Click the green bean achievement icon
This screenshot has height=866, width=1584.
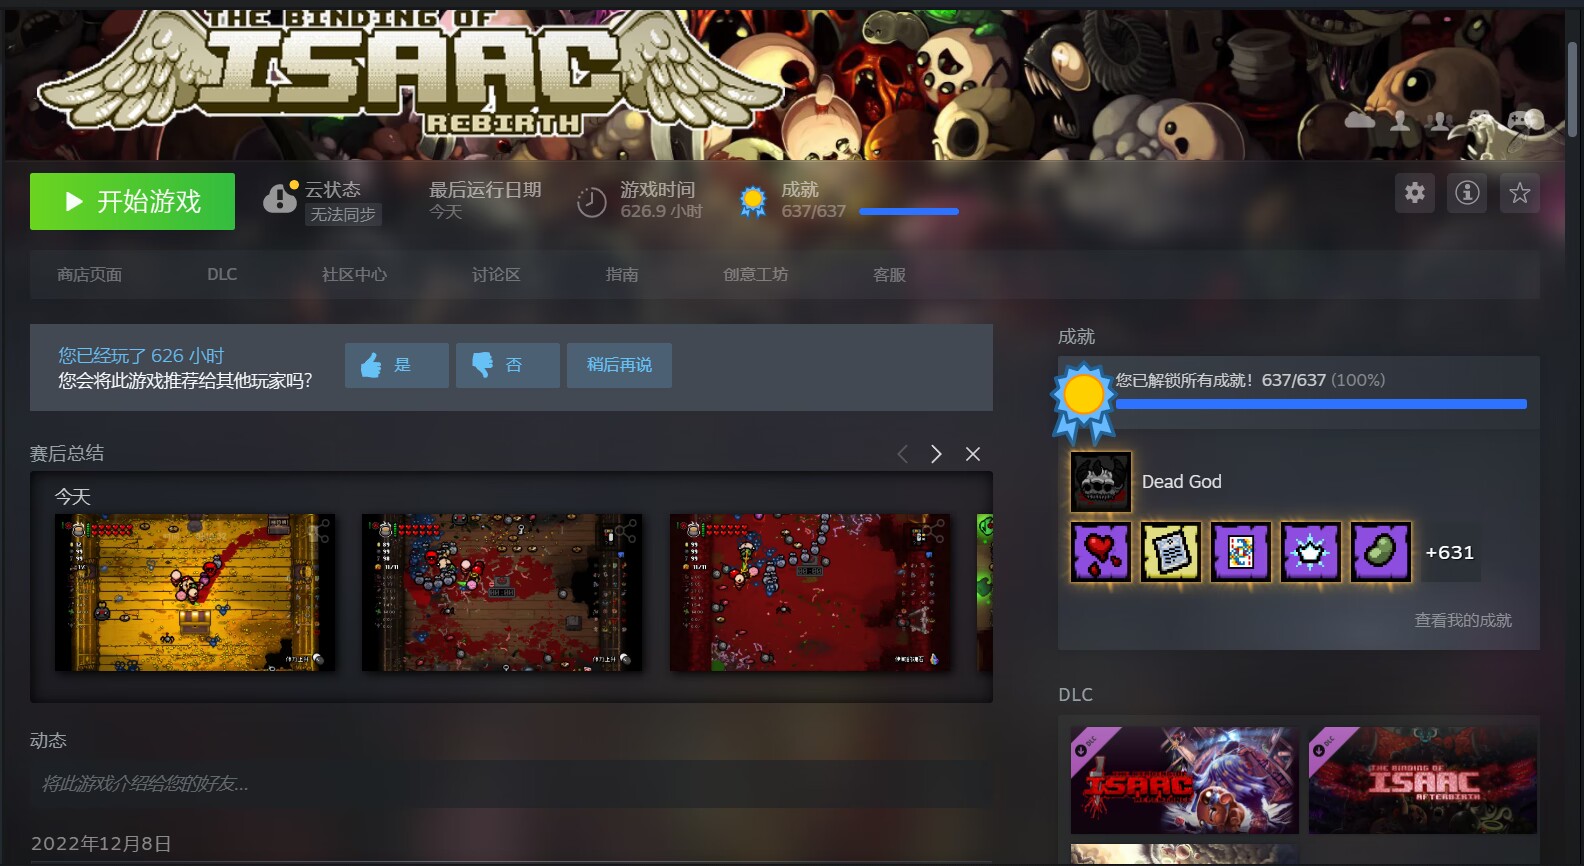pyautogui.click(x=1380, y=552)
